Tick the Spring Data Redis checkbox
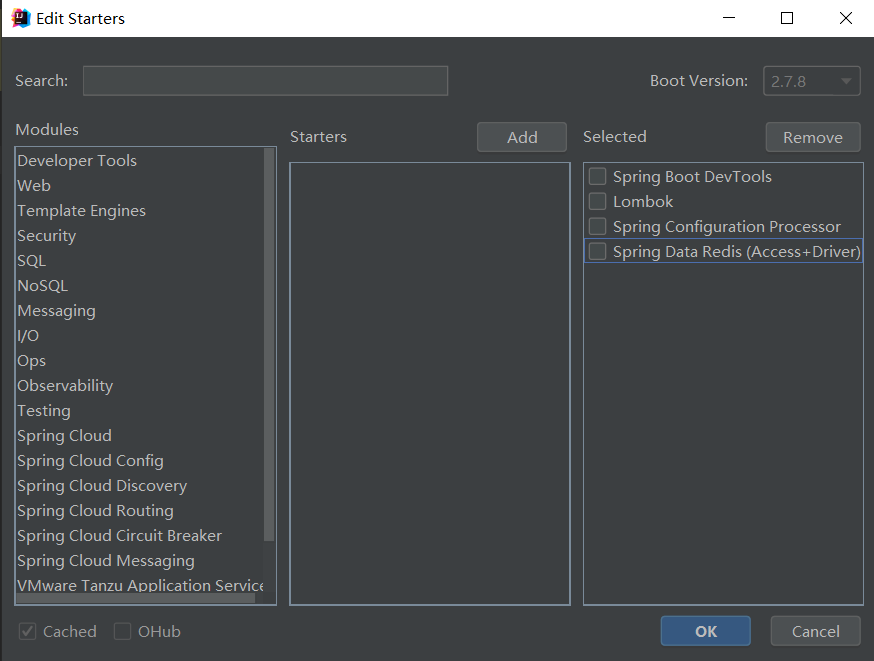 tap(598, 251)
